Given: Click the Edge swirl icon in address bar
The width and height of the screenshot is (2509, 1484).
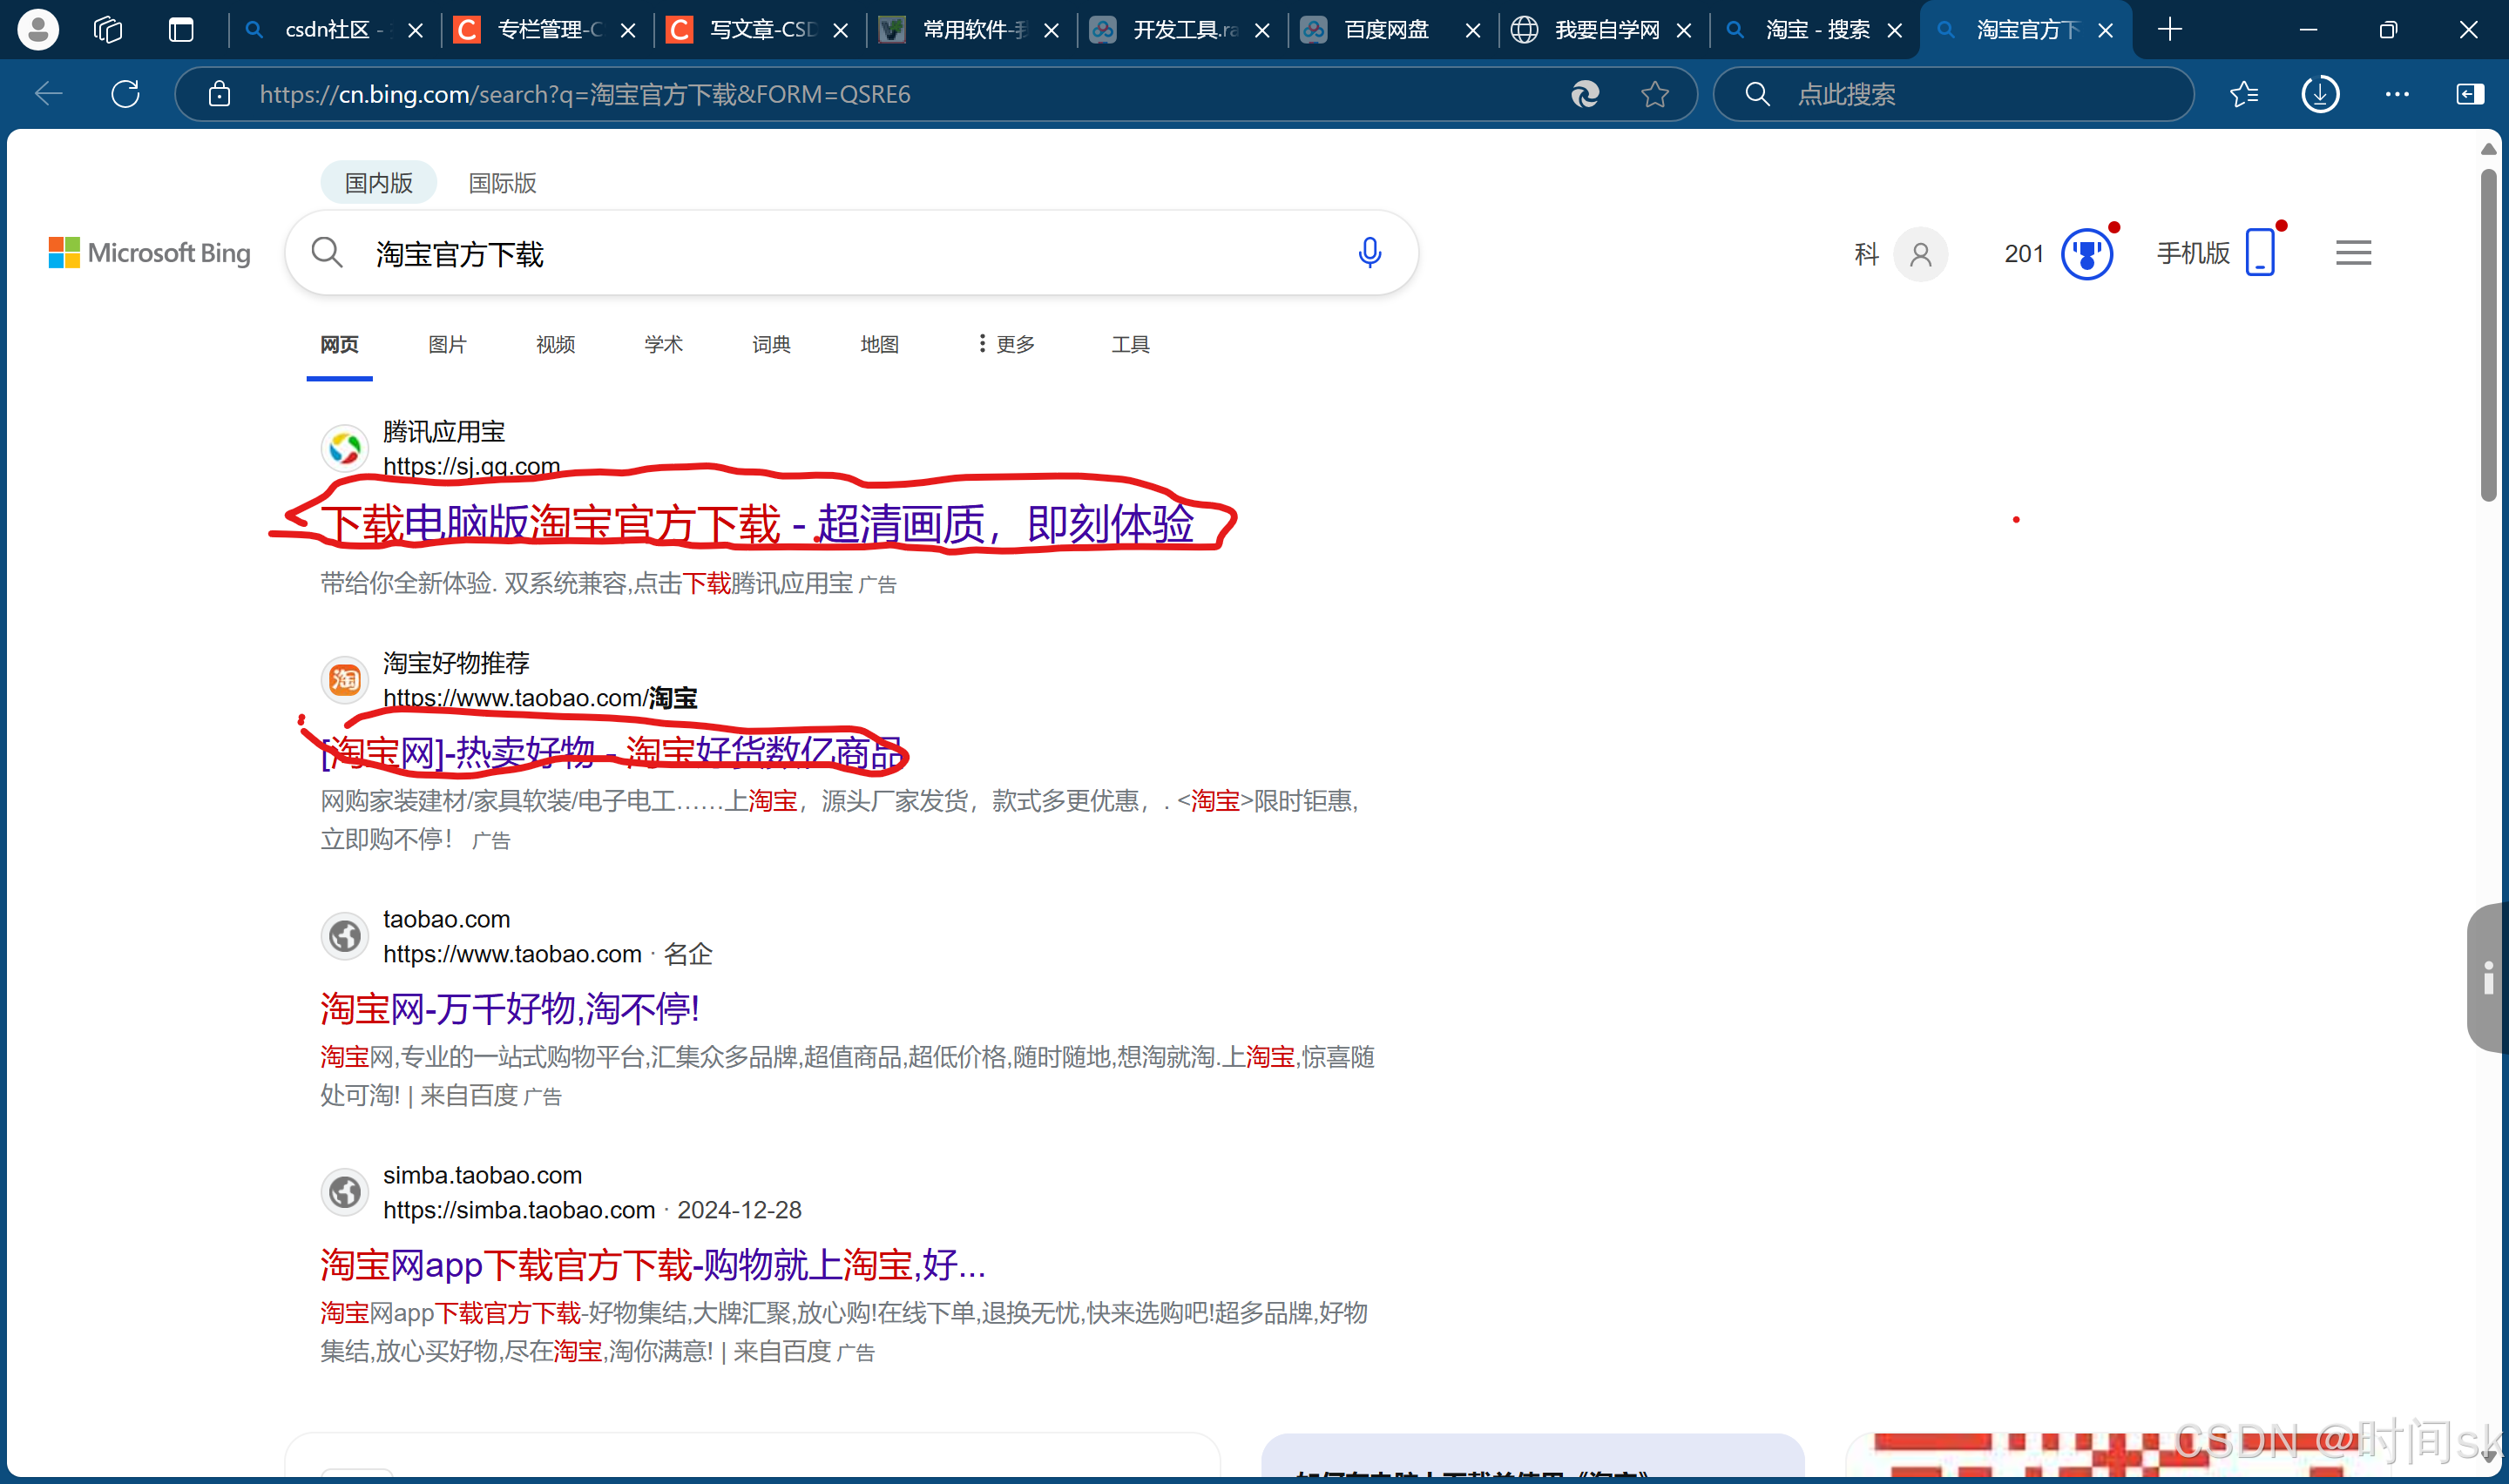Looking at the screenshot, I should tap(1585, 94).
